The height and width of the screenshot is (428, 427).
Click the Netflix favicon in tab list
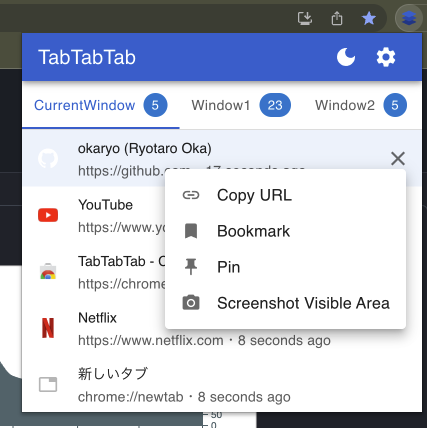(48, 328)
